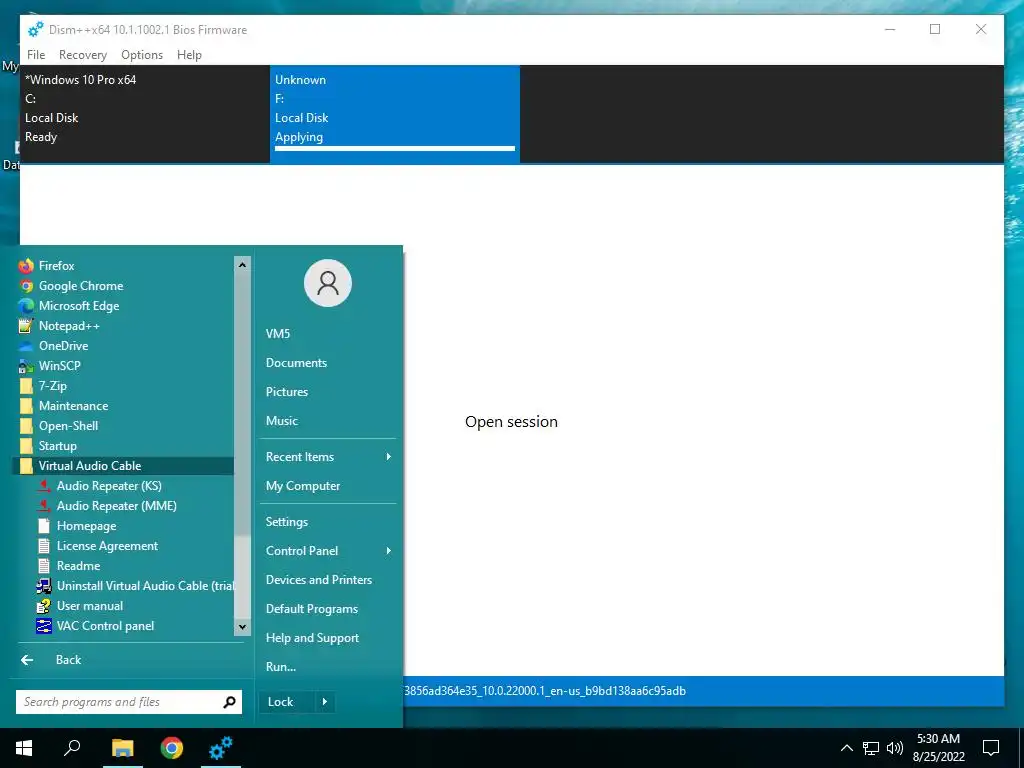Click the user account picture
1024x768 pixels.
328,283
